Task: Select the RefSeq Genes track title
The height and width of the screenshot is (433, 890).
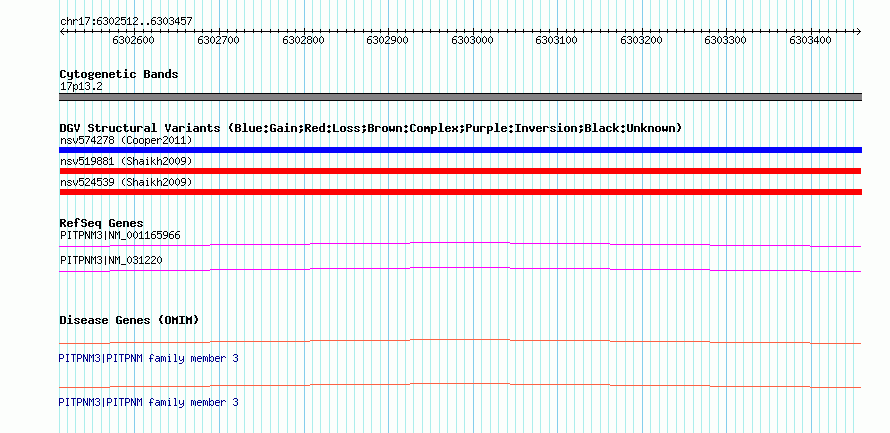Action: (102, 223)
